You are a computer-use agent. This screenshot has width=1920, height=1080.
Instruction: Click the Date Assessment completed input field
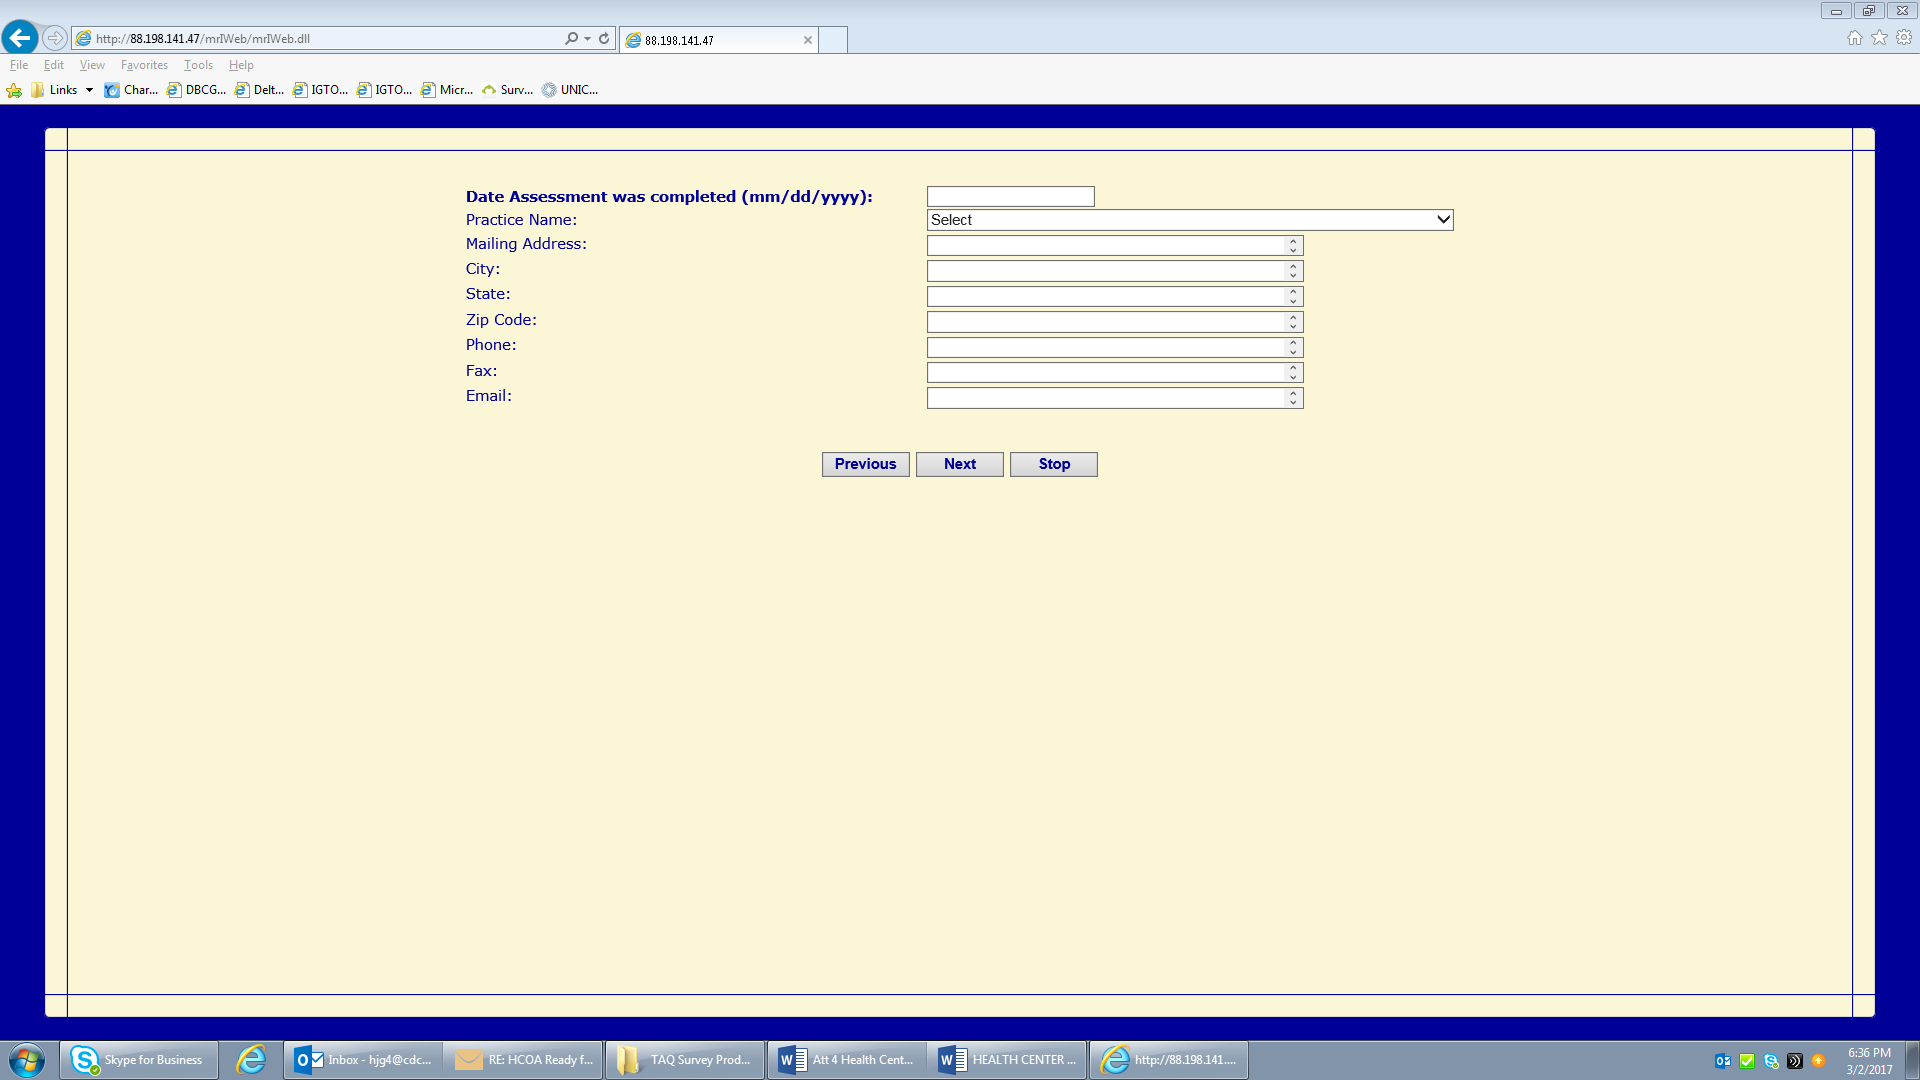tap(1010, 196)
